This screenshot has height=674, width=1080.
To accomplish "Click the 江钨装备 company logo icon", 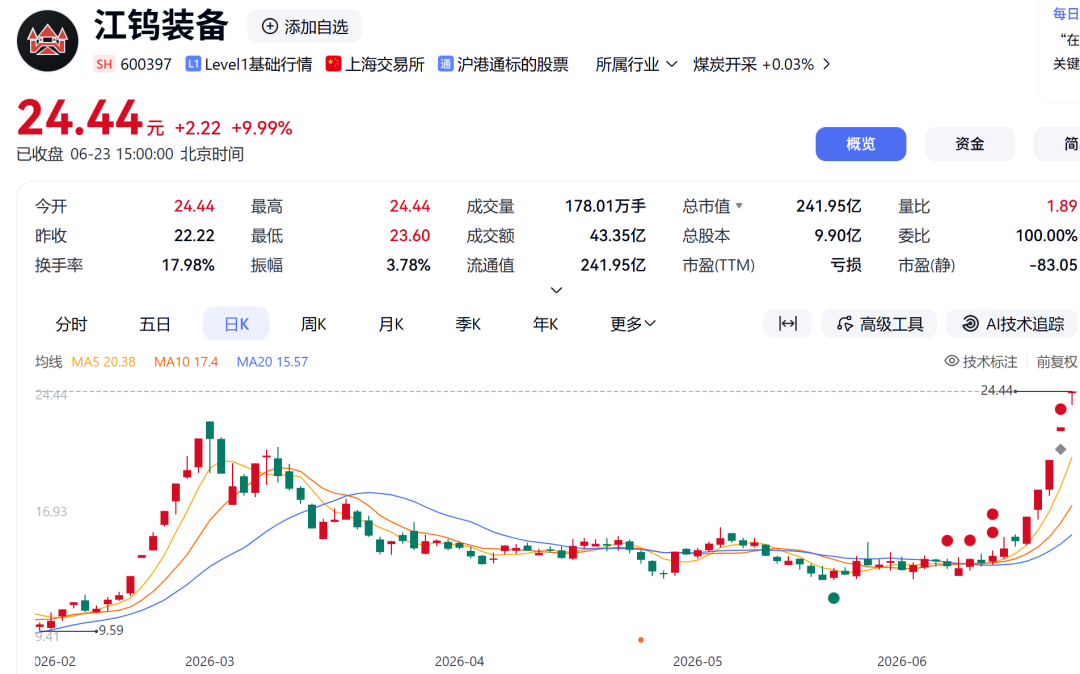I will click(x=48, y=41).
